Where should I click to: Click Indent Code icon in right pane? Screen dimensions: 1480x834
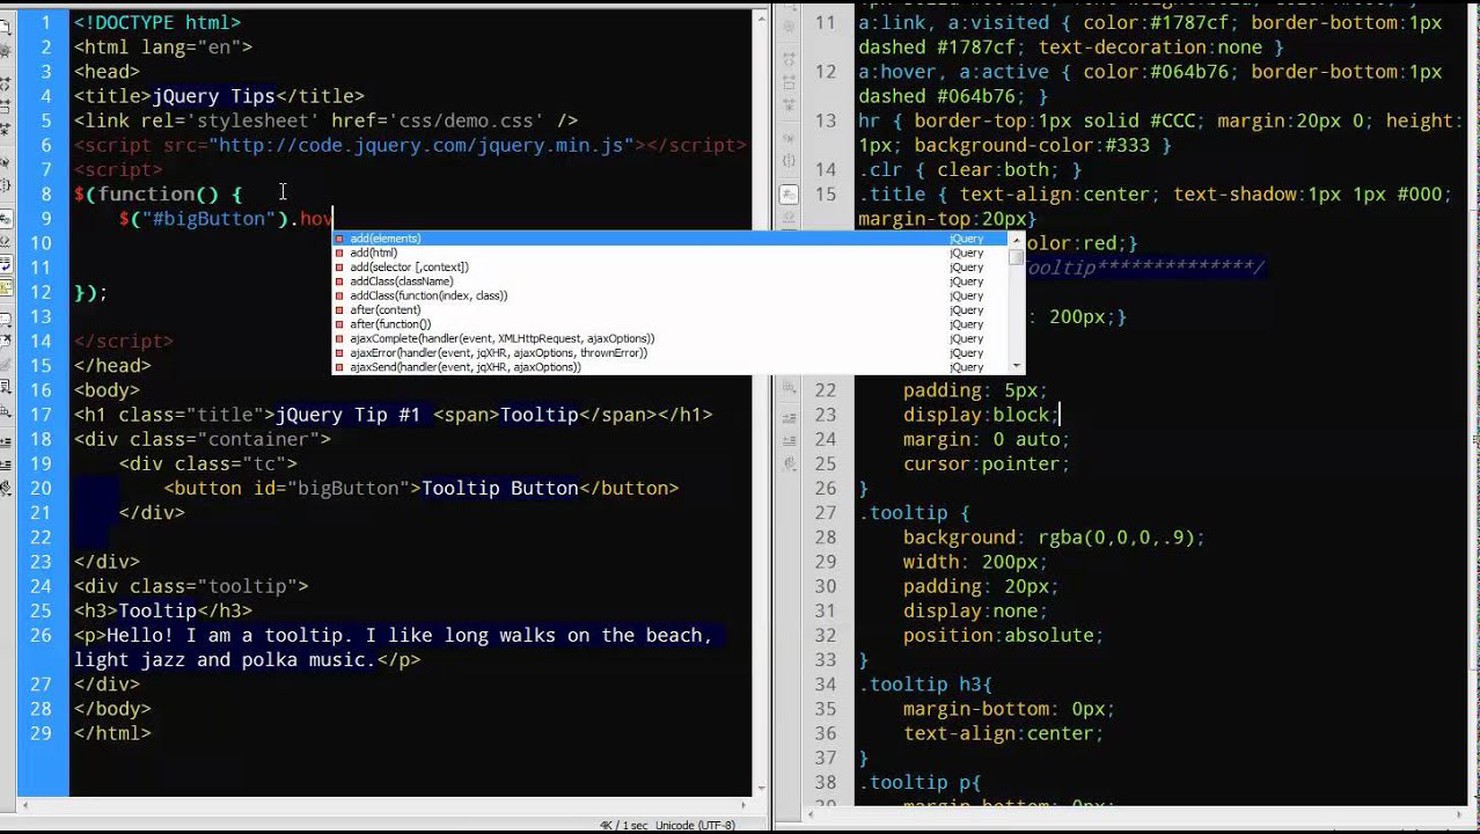point(789,419)
